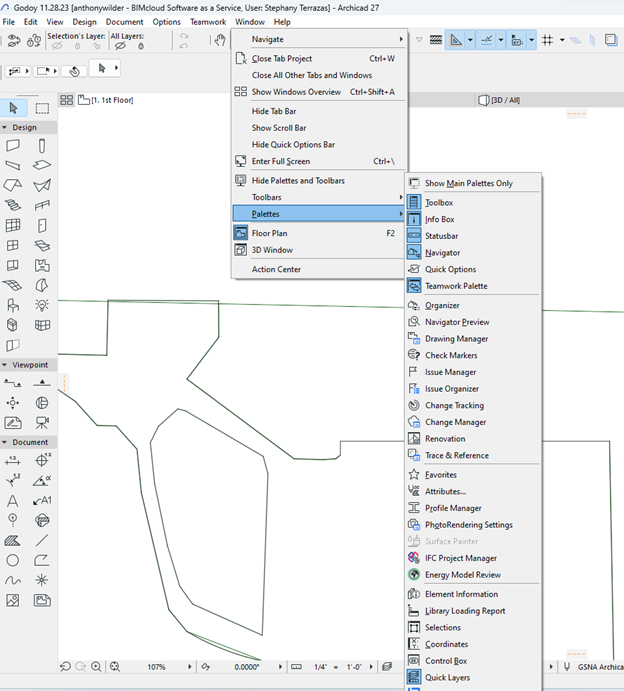Collapse the Document toolbox section
Viewport: 624px width, 691px height.
click(6, 442)
